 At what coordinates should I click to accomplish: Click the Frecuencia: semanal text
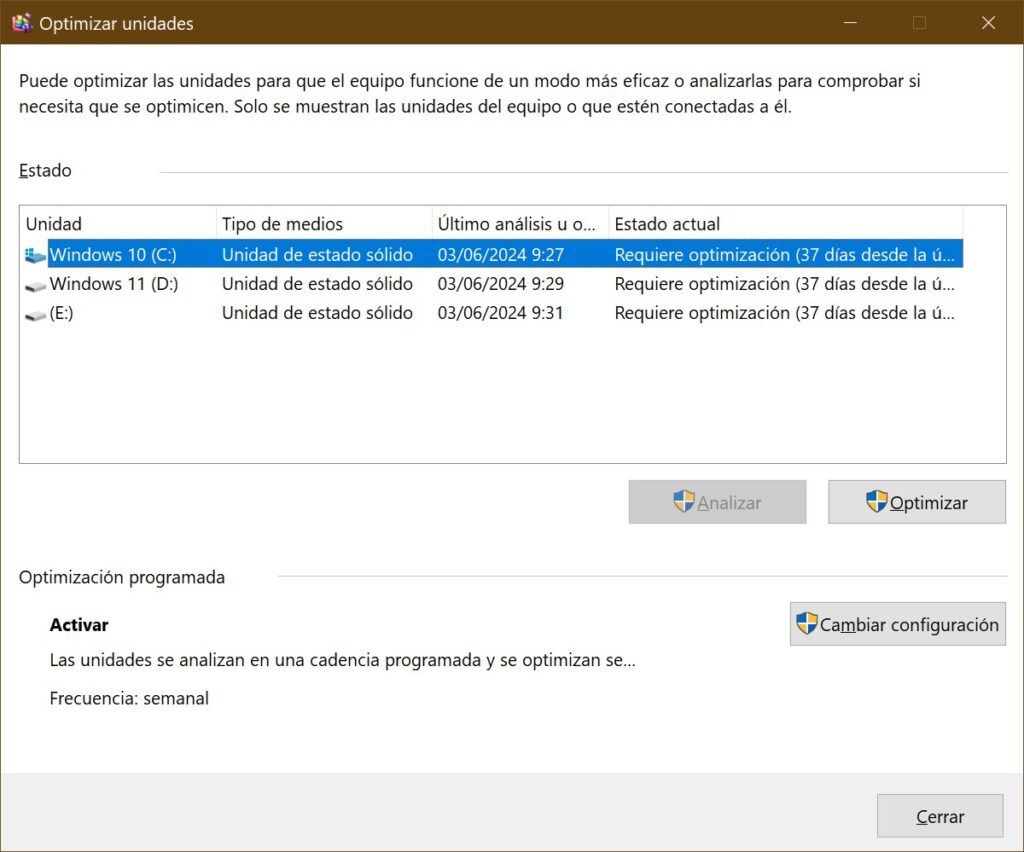(129, 698)
